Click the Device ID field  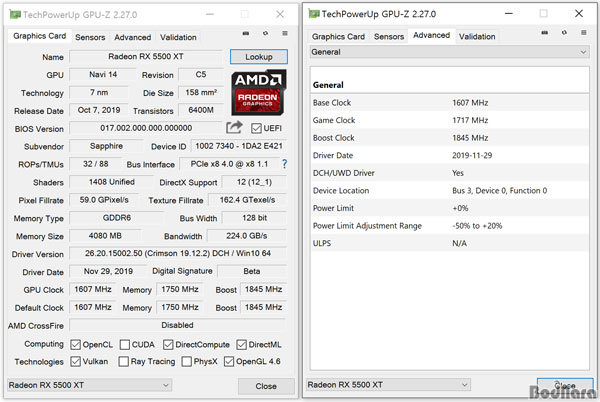point(238,146)
